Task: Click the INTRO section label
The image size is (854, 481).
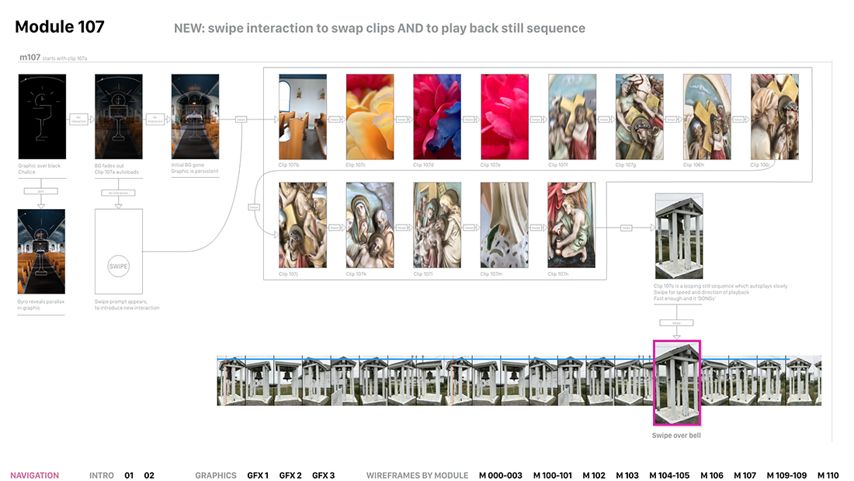Action: coord(101,475)
